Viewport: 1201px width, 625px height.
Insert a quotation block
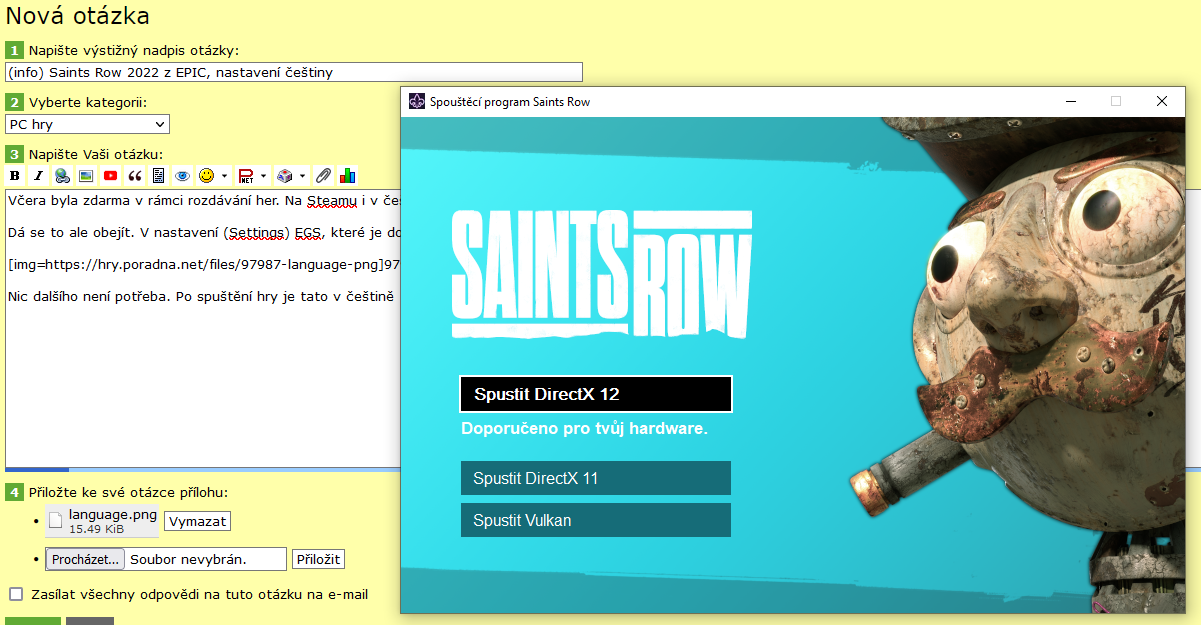click(x=135, y=176)
